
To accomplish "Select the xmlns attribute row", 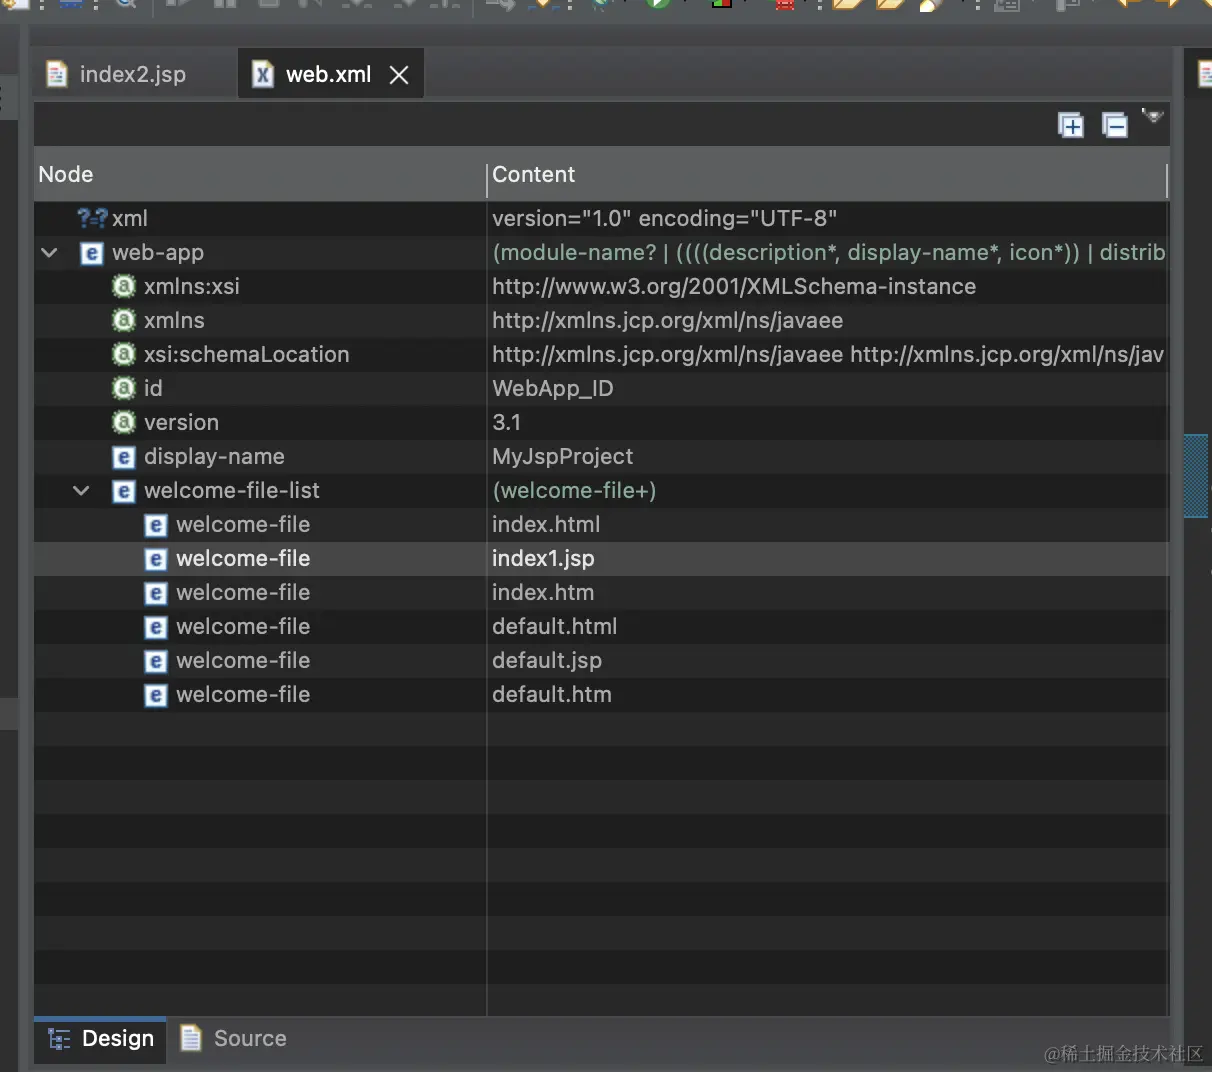I will tap(601, 321).
